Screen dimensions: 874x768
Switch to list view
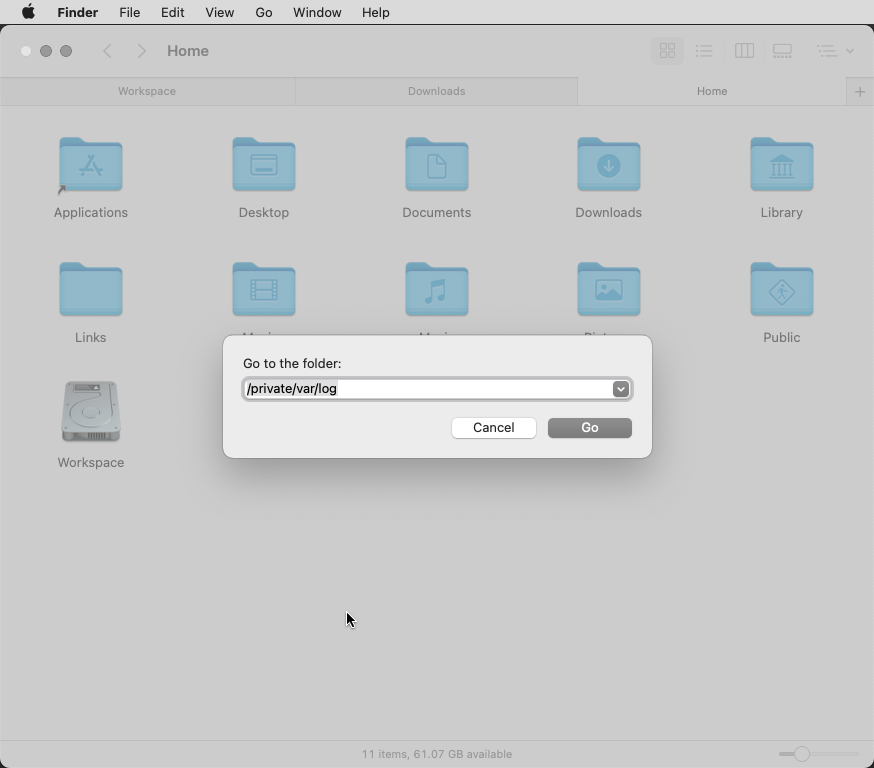click(x=704, y=51)
